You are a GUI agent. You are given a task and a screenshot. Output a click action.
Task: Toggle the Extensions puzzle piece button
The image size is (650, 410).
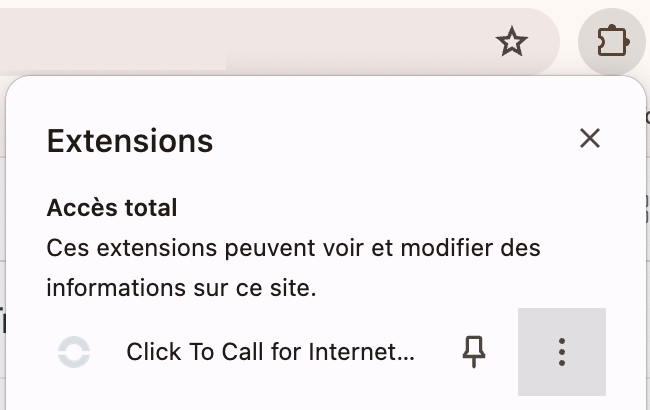click(612, 41)
